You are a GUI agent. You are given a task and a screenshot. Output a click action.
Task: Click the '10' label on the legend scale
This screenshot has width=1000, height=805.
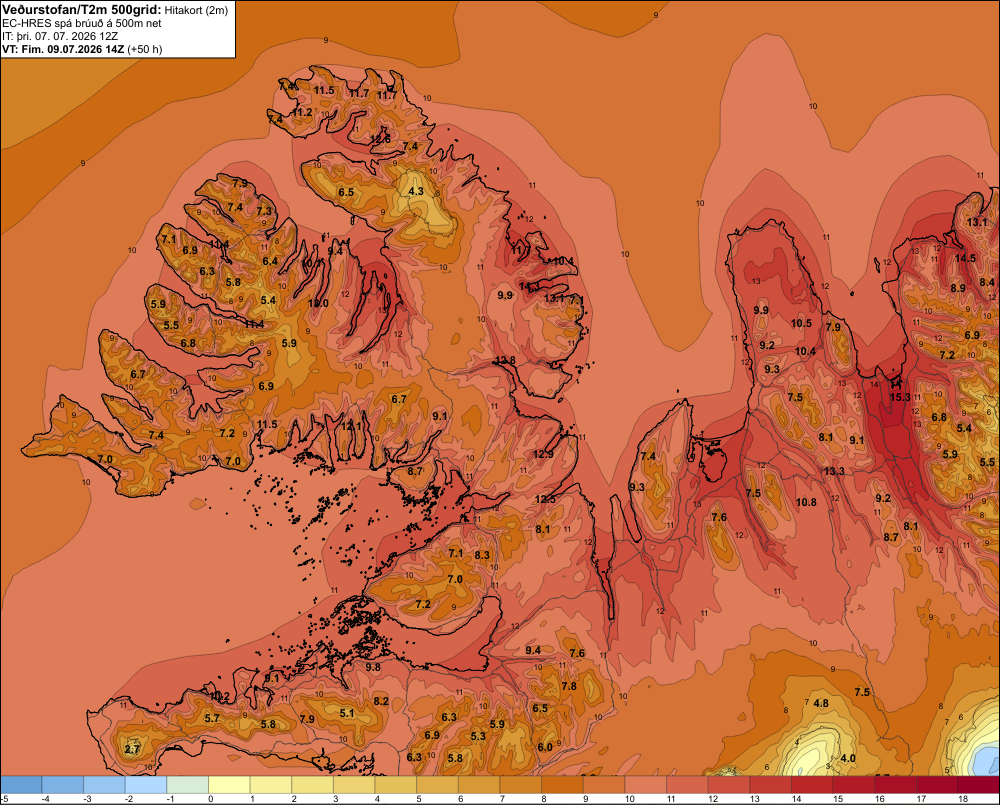tap(629, 799)
